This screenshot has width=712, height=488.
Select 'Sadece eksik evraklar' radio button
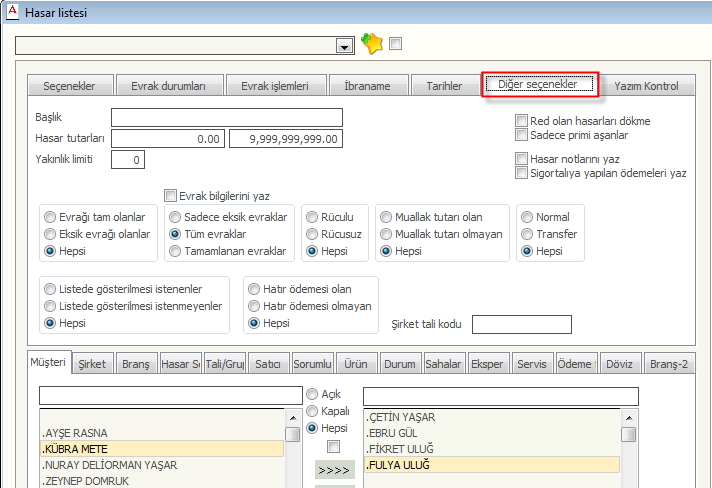175,217
